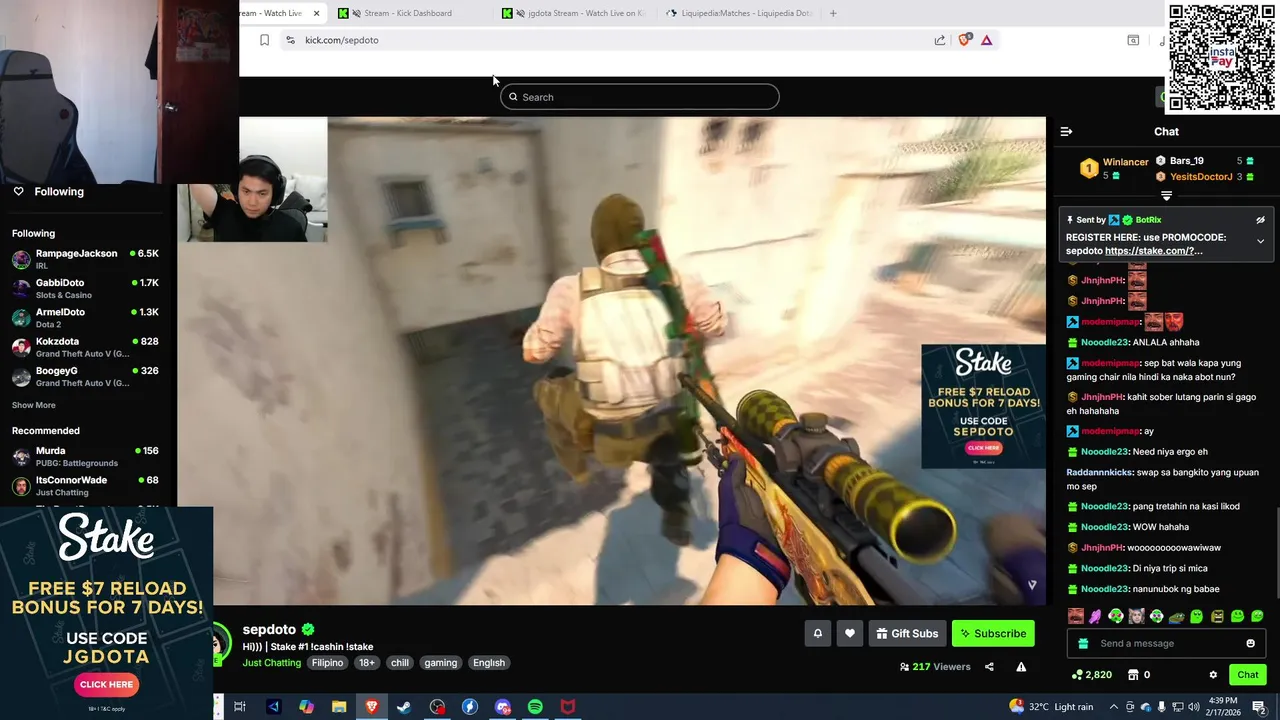The width and height of the screenshot is (1280, 720).
Task: Report stream with warning triangle icon
Action: pos(1021,667)
